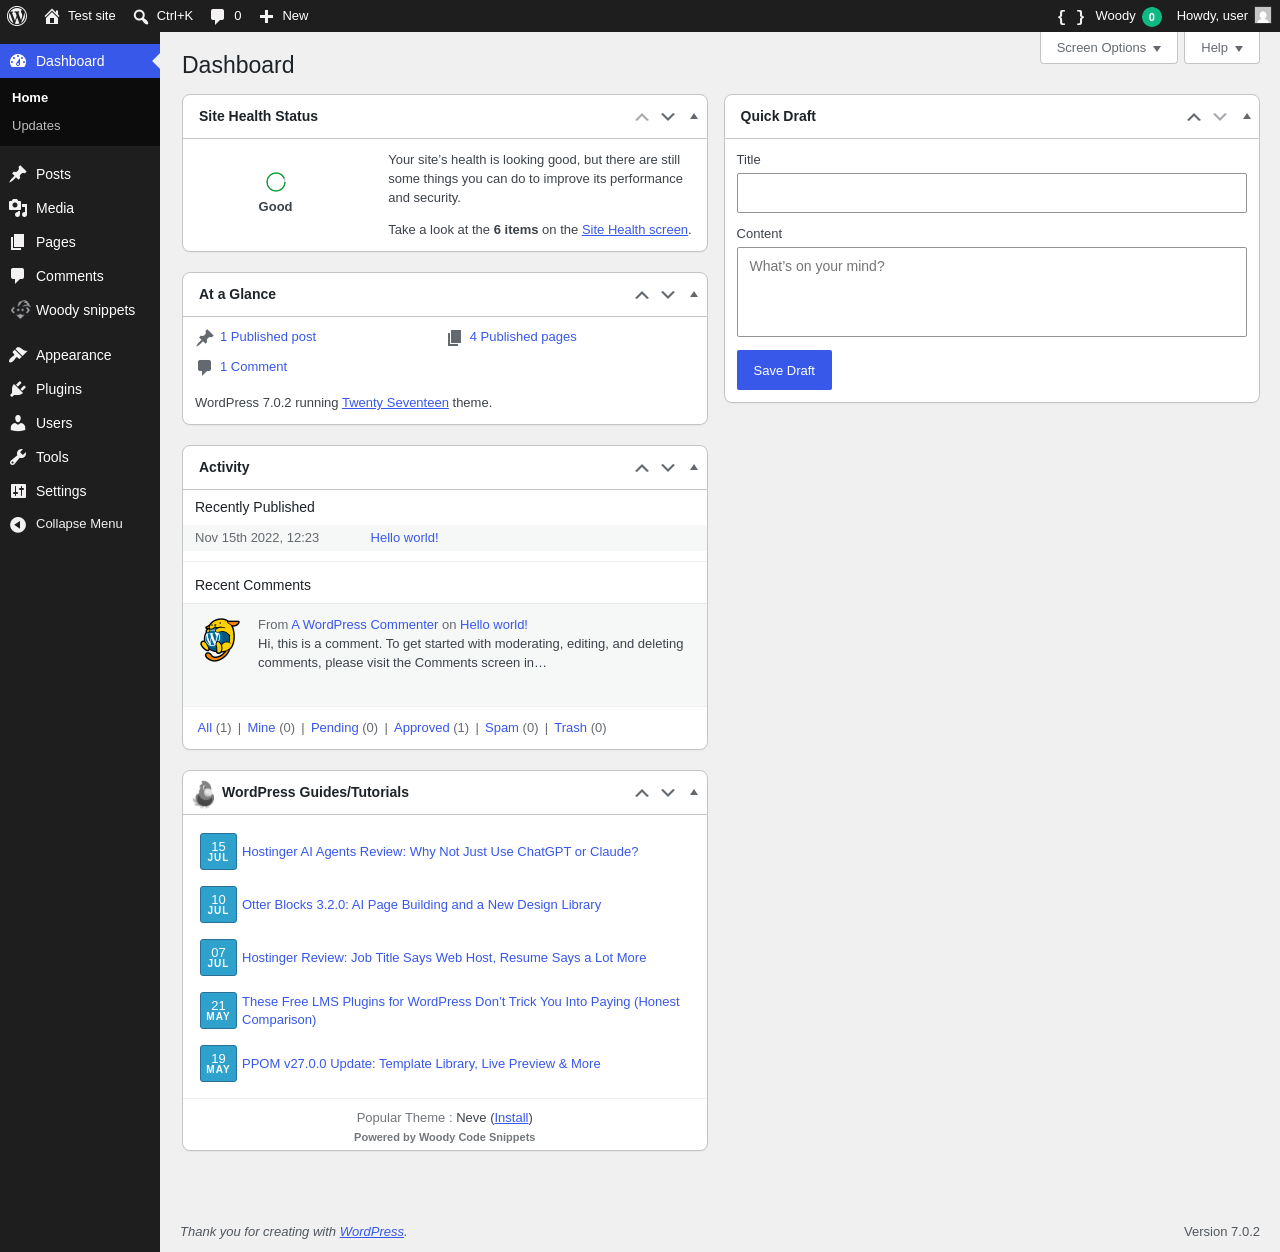Click the Woody curly braces icon
The image size is (1280, 1252).
coord(1071,16)
